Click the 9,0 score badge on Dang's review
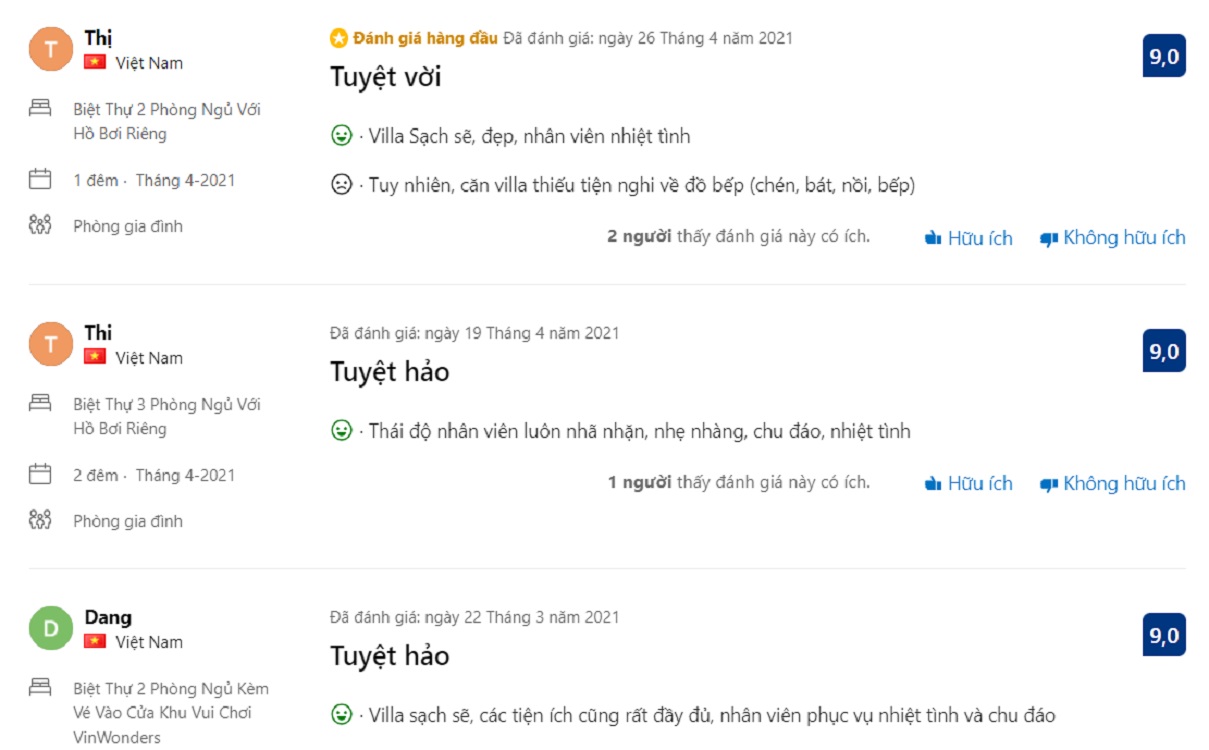This screenshot has width=1209, height=750. click(x=1163, y=635)
